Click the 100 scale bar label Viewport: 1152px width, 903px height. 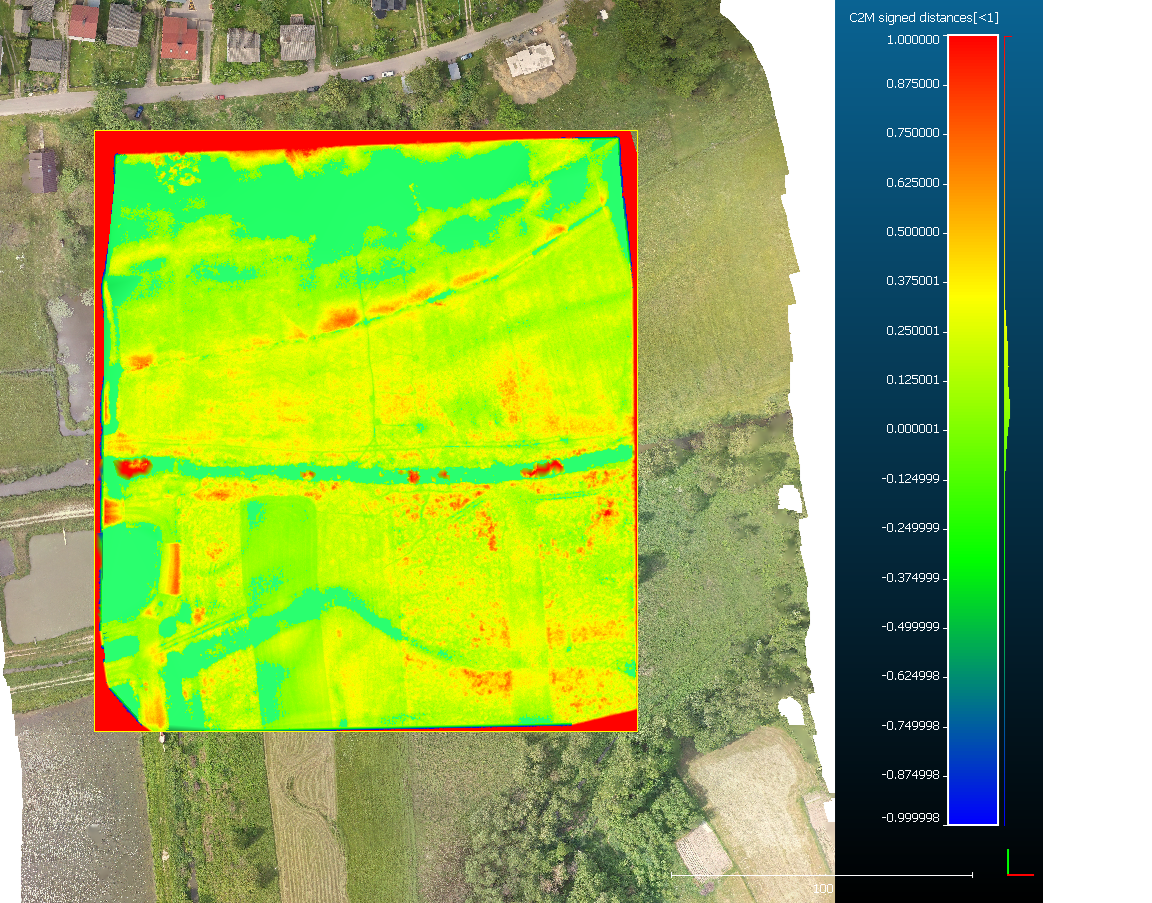pyautogui.click(x=823, y=889)
